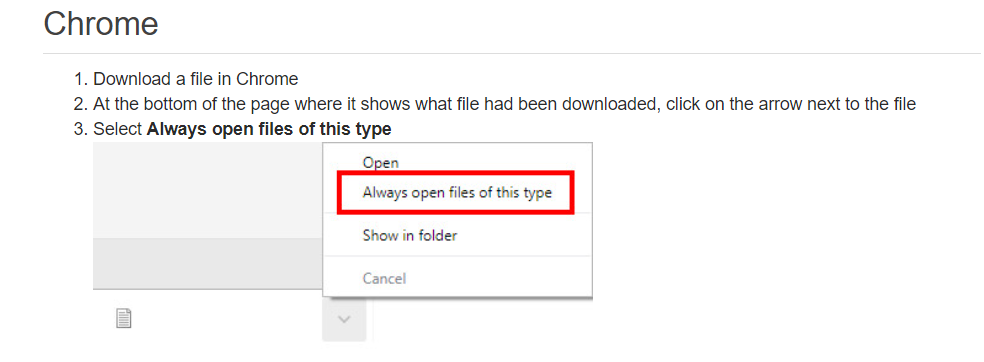984x362 pixels.
Task: Click Cancel in the download menu
Action: pos(384,278)
